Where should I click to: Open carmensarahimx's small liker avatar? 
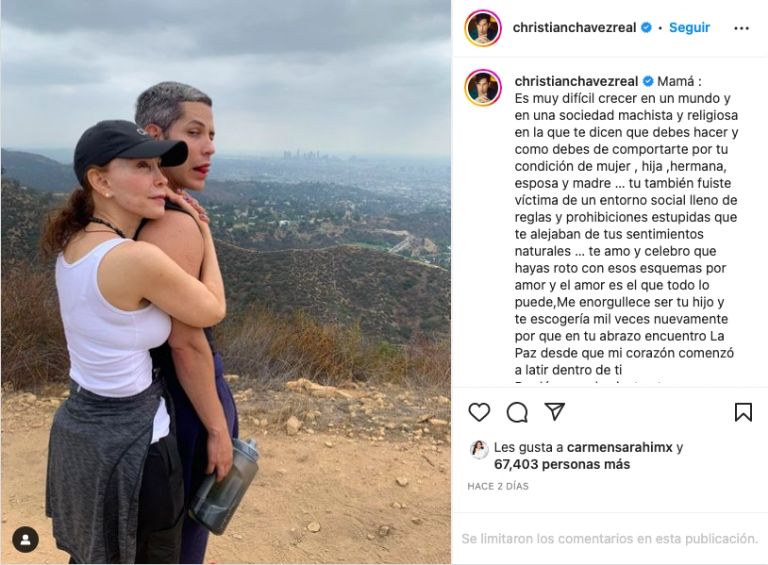(x=479, y=449)
